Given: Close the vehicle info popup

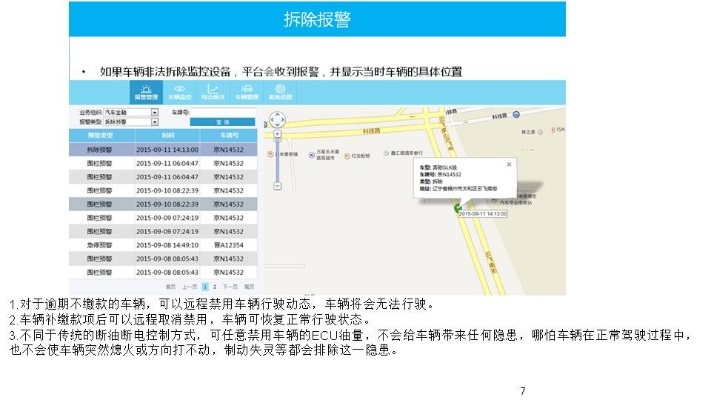Looking at the screenshot, I should [x=508, y=162].
